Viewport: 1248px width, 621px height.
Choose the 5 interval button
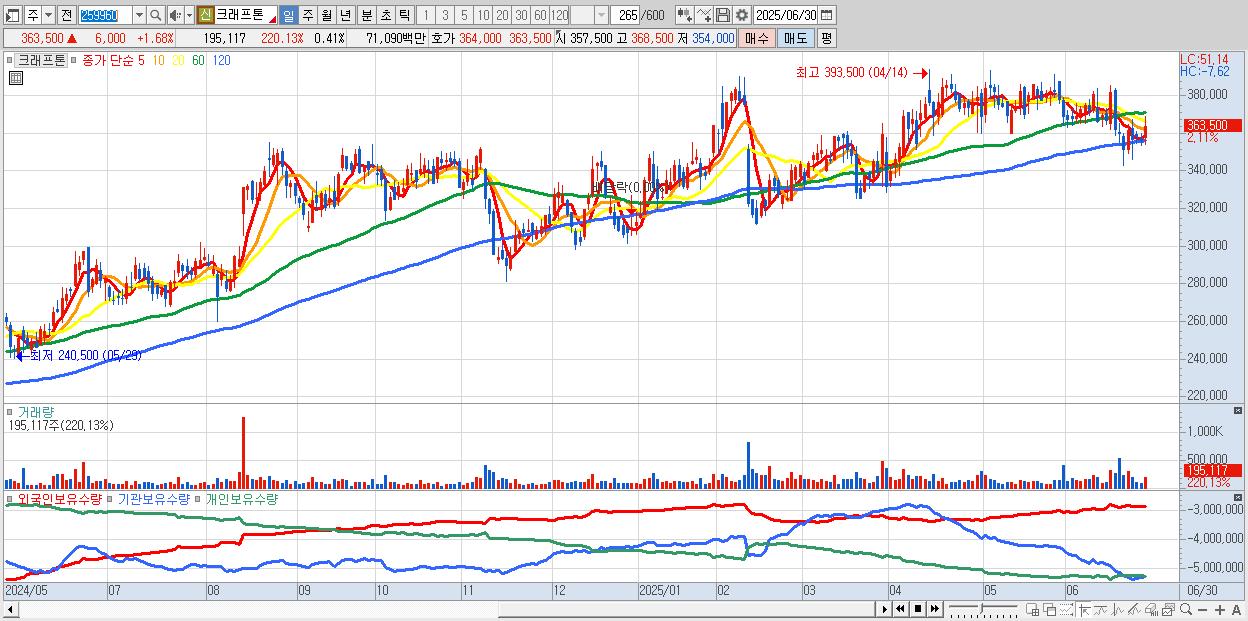[464, 15]
